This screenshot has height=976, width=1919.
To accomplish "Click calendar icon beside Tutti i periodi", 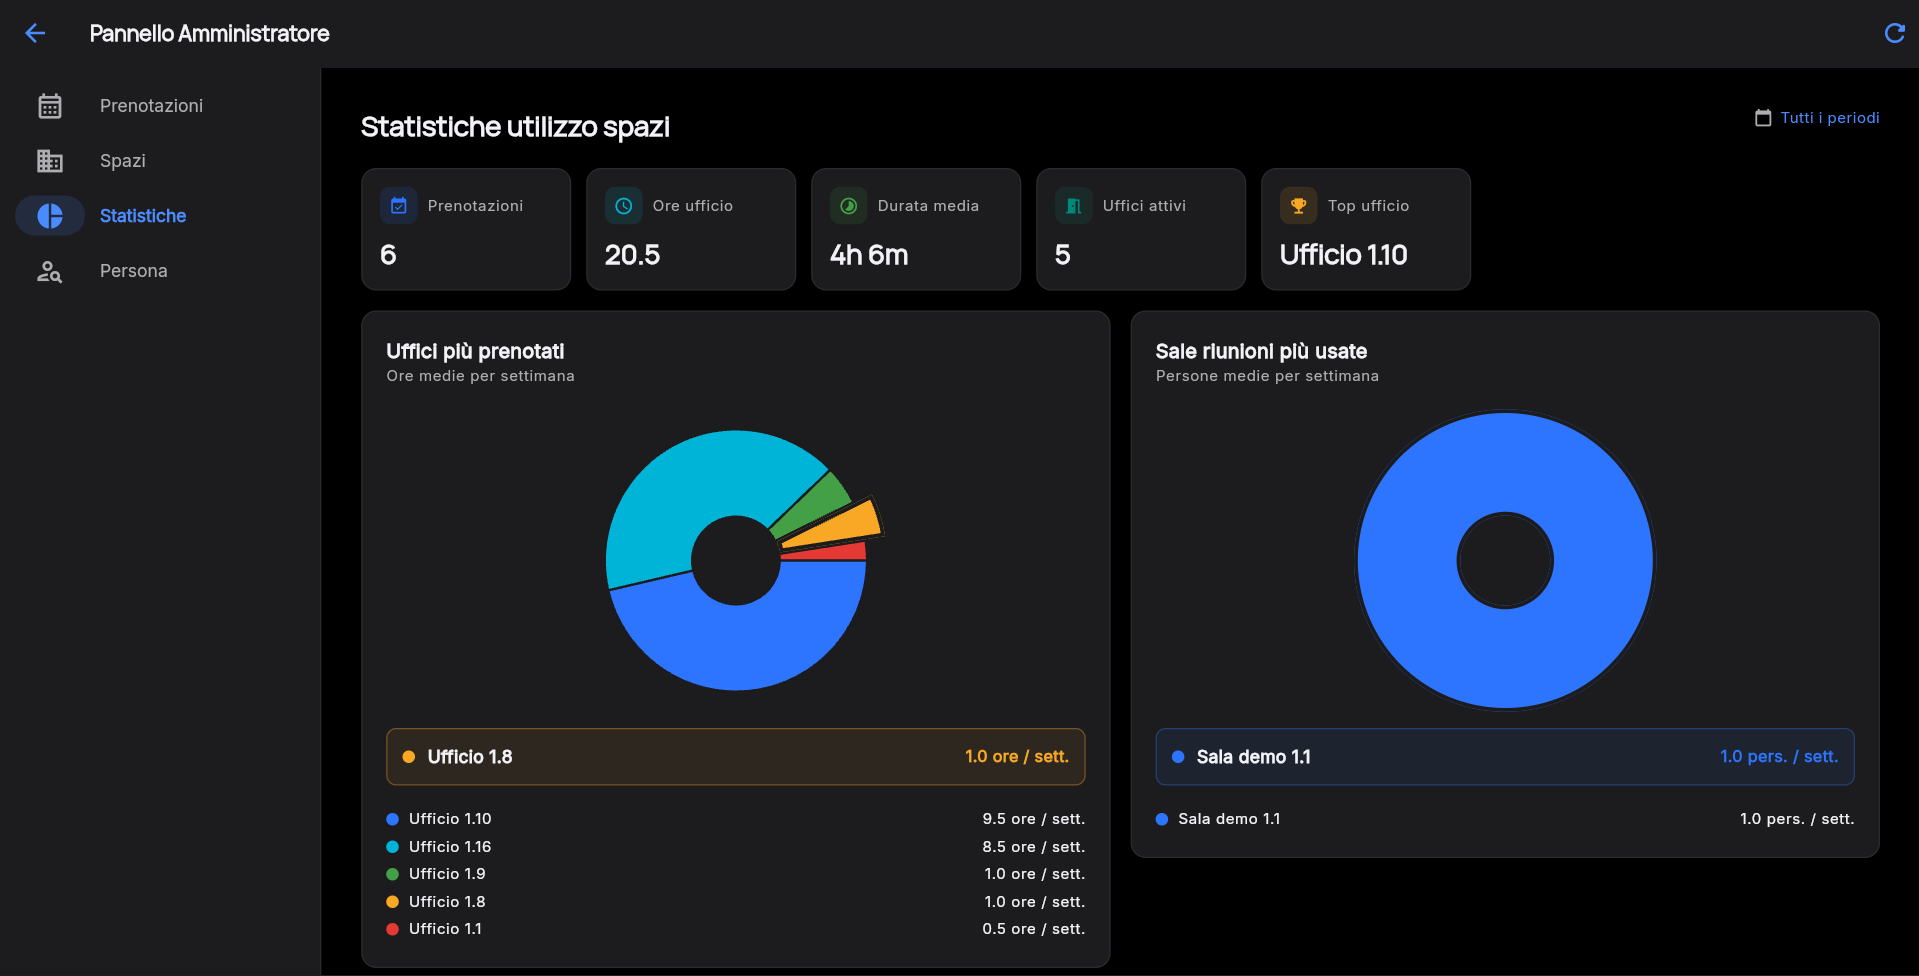I will (x=1763, y=118).
